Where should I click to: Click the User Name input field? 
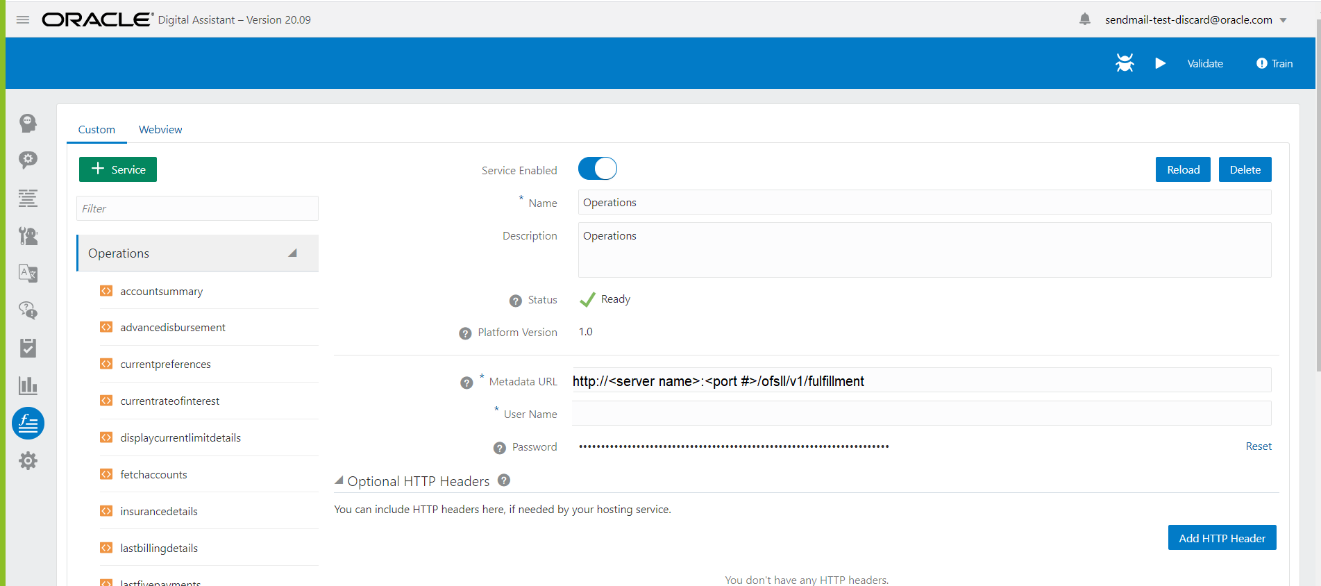pos(921,413)
